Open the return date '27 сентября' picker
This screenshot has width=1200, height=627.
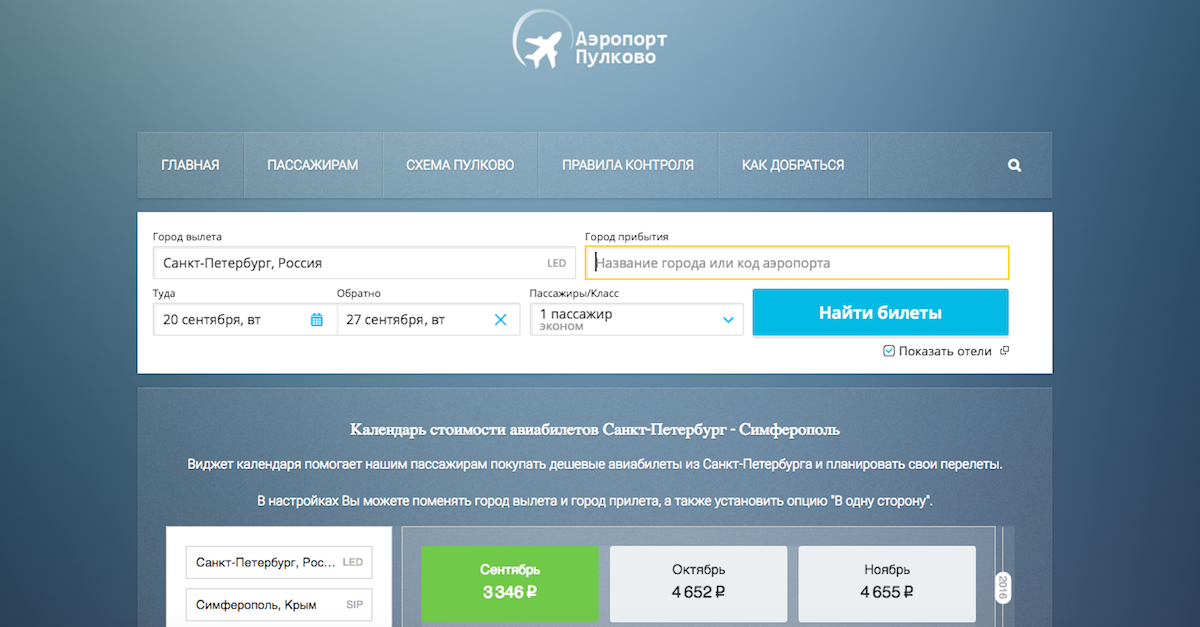point(410,320)
